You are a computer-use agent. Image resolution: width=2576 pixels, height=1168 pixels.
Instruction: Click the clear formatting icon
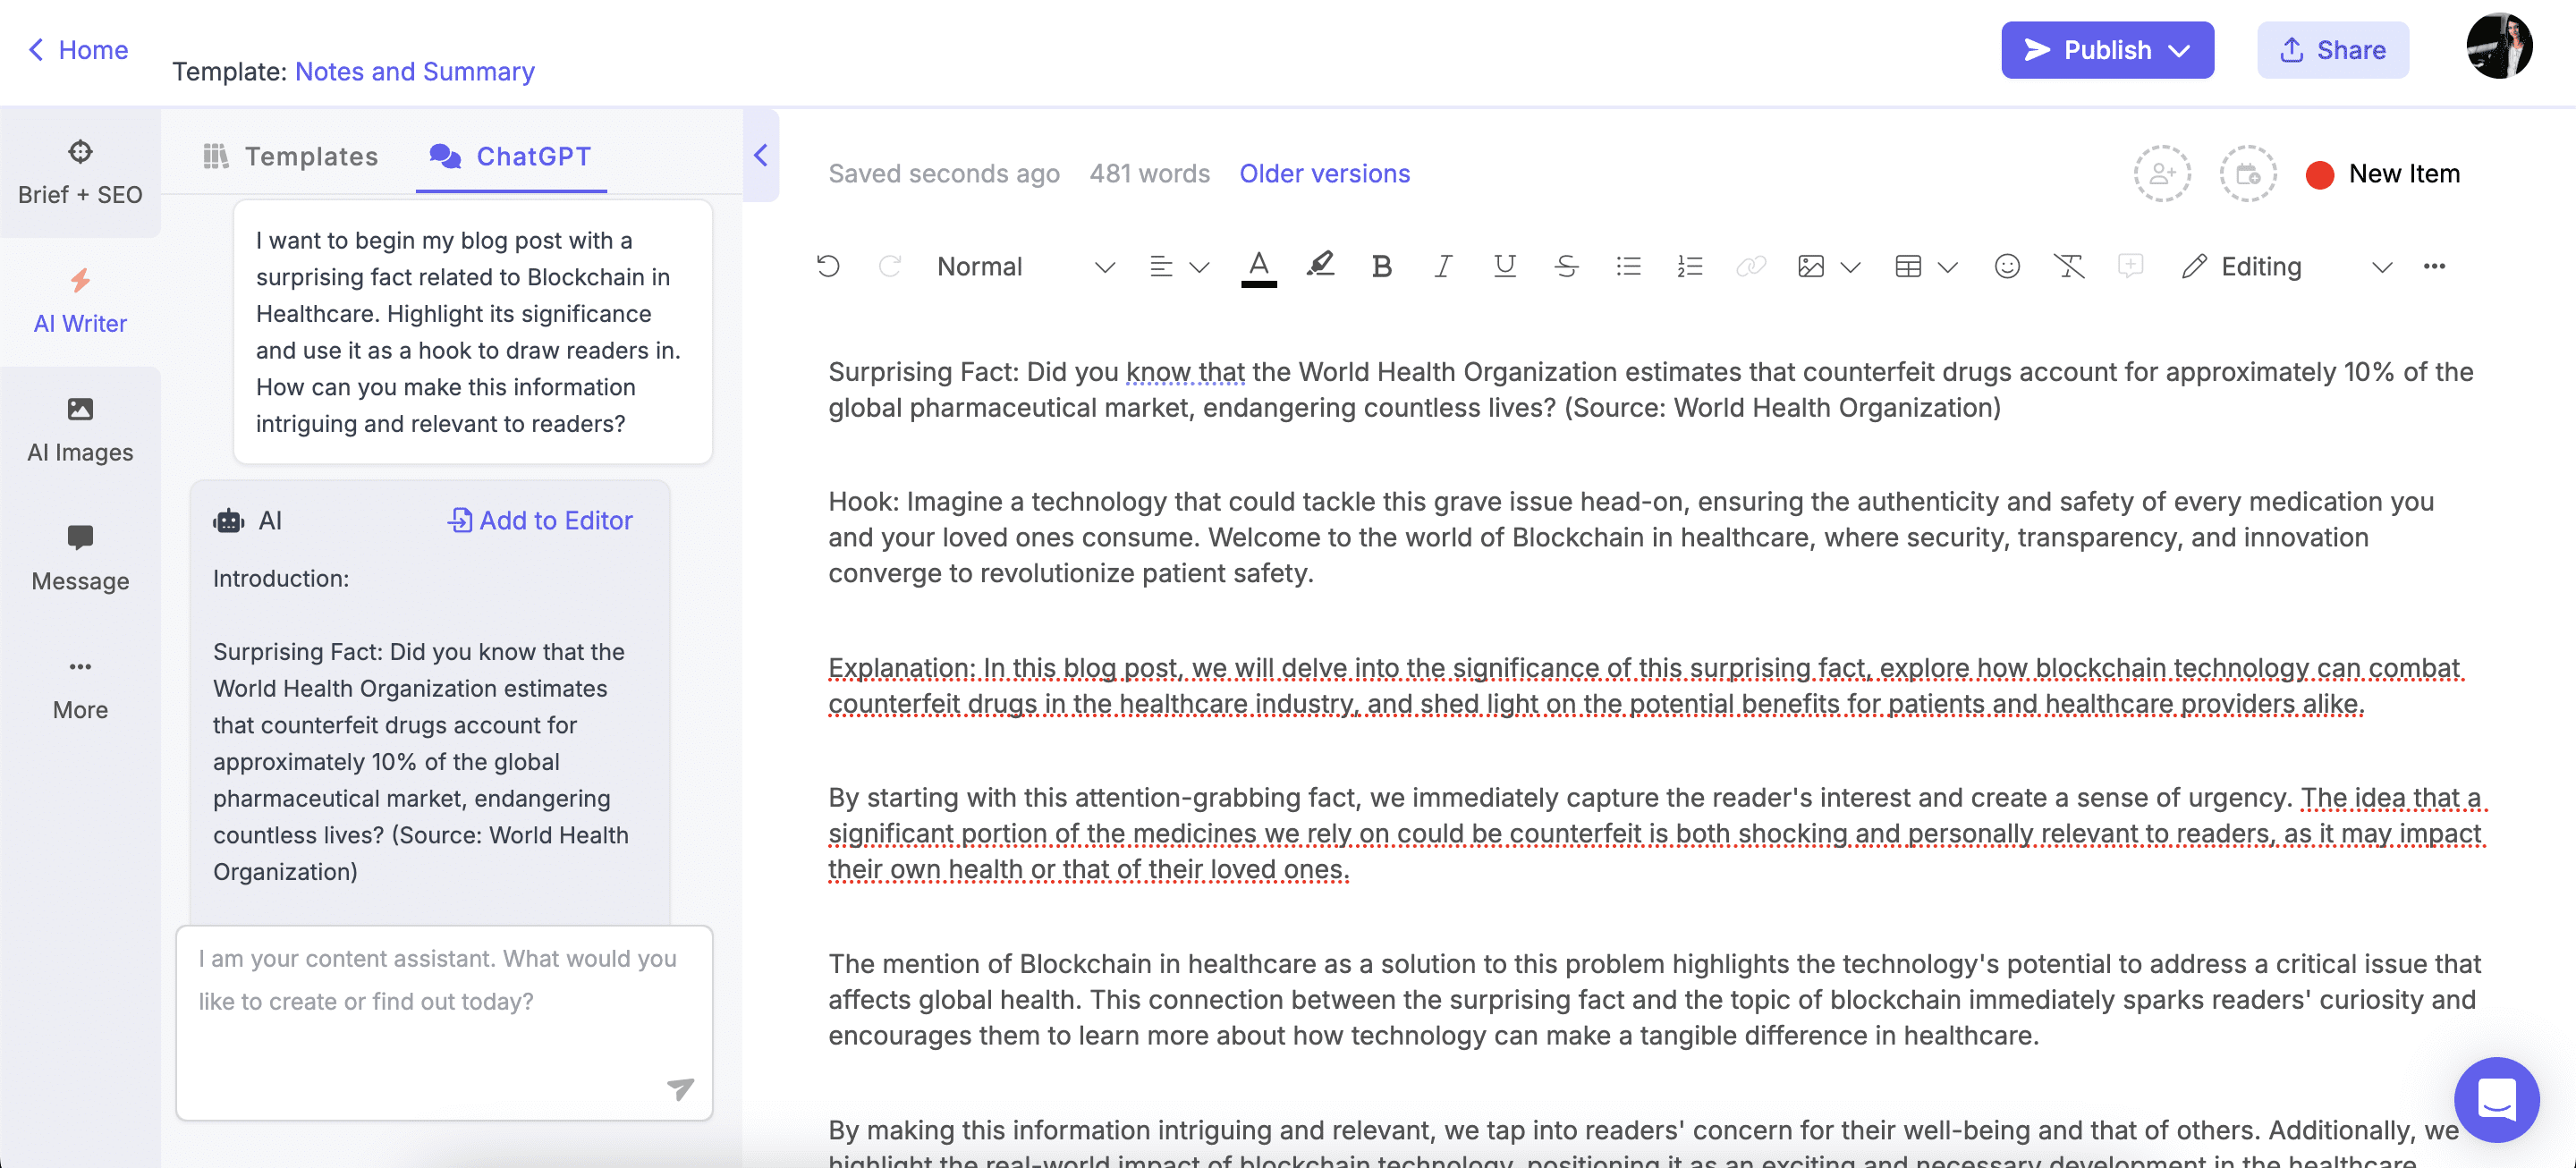[x=2069, y=266]
